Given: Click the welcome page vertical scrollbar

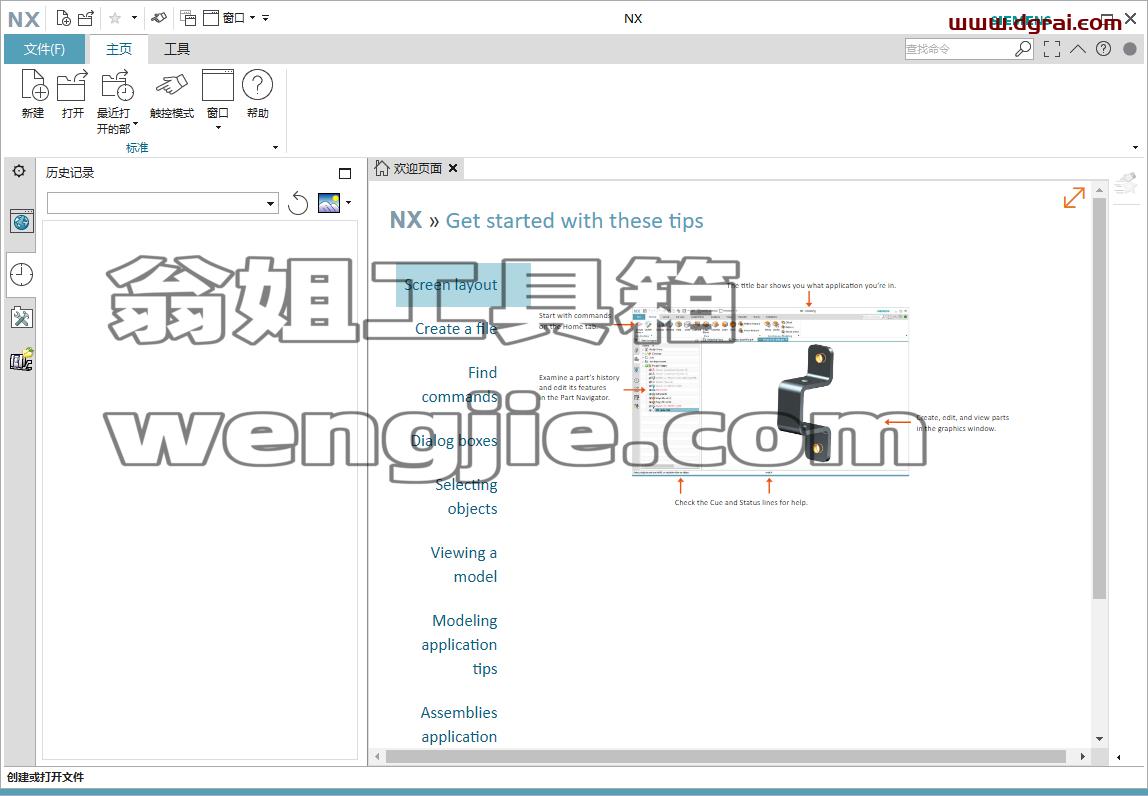Looking at the screenshot, I should coord(1099,398).
